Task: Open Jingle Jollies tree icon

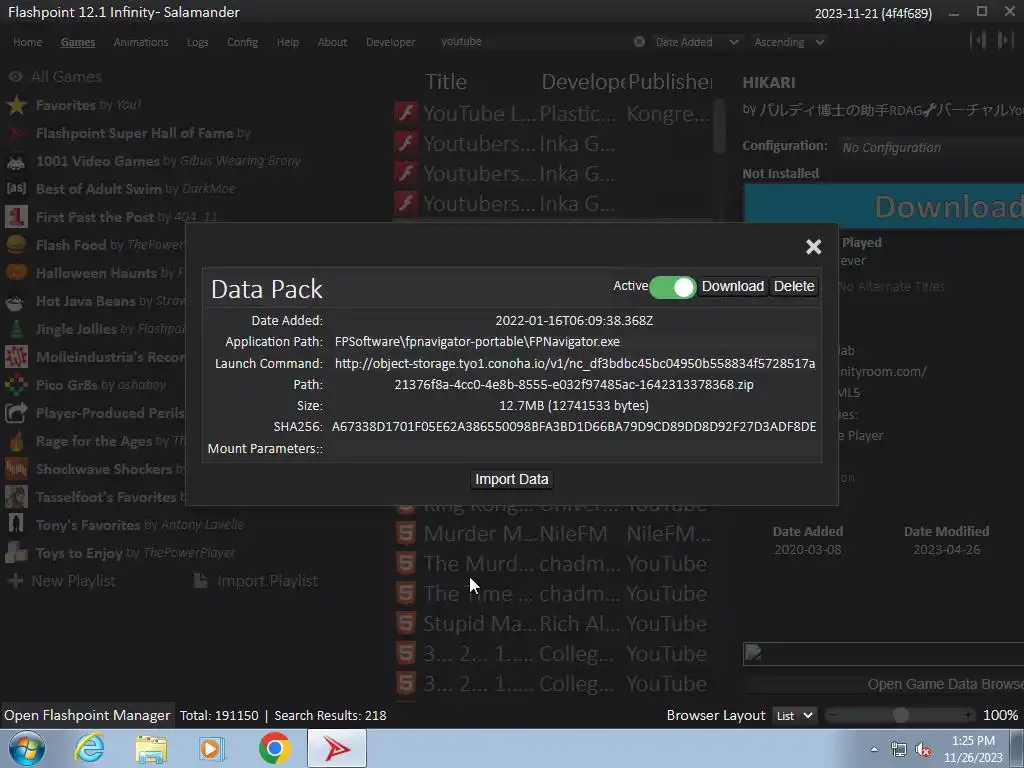Action: coord(16,329)
